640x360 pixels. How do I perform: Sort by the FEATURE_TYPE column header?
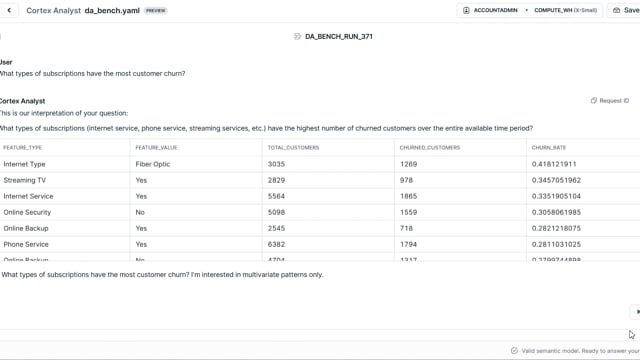click(22, 147)
